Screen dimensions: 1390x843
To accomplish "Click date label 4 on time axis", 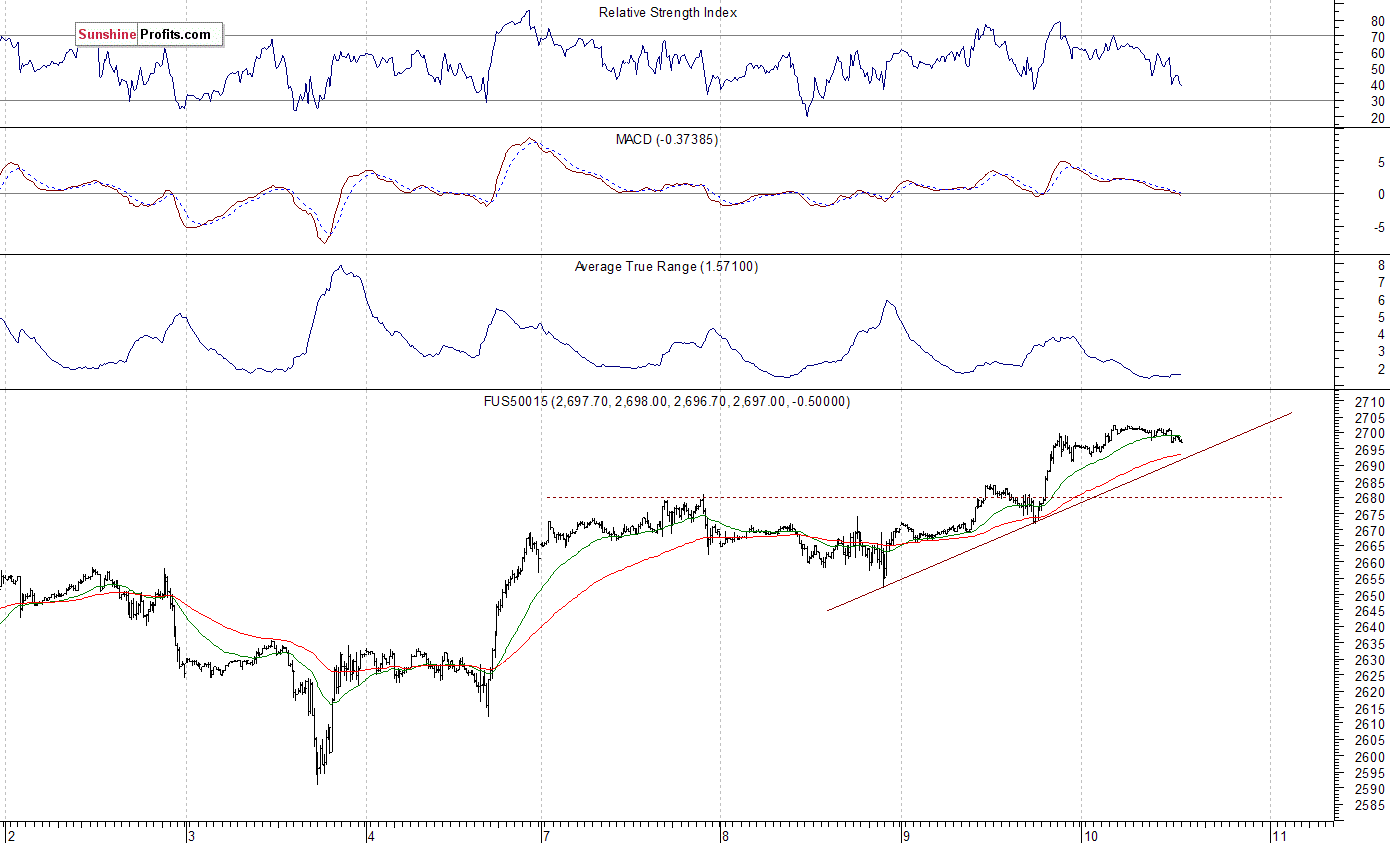I will click(x=371, y=834).
